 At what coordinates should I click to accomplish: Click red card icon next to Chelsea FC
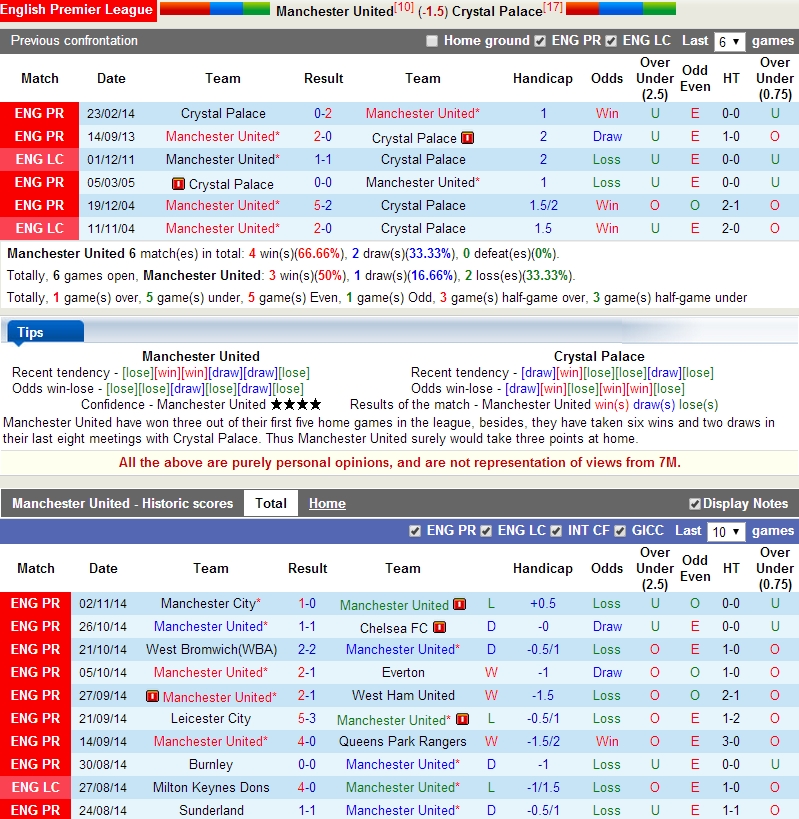click(439, 627)
